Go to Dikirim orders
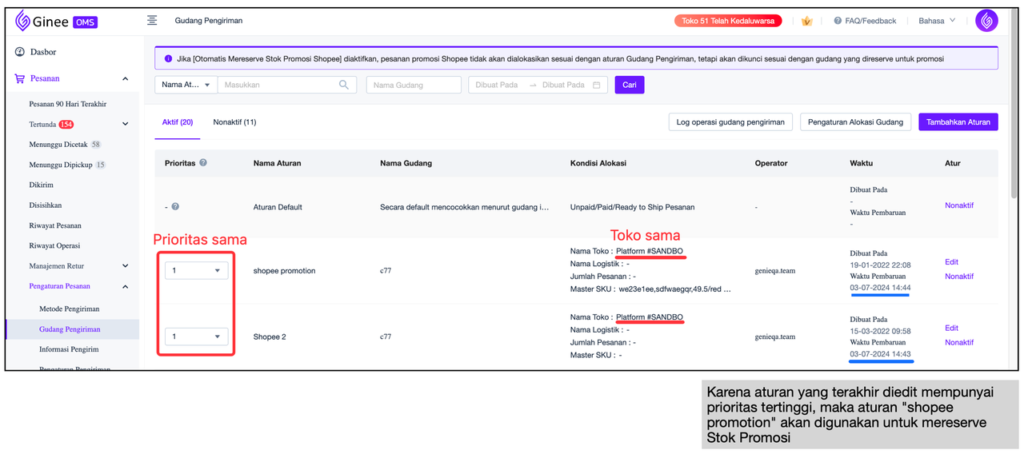Image resolution: width=1024 pixels, height=454 pixels. tap(40, 185)
